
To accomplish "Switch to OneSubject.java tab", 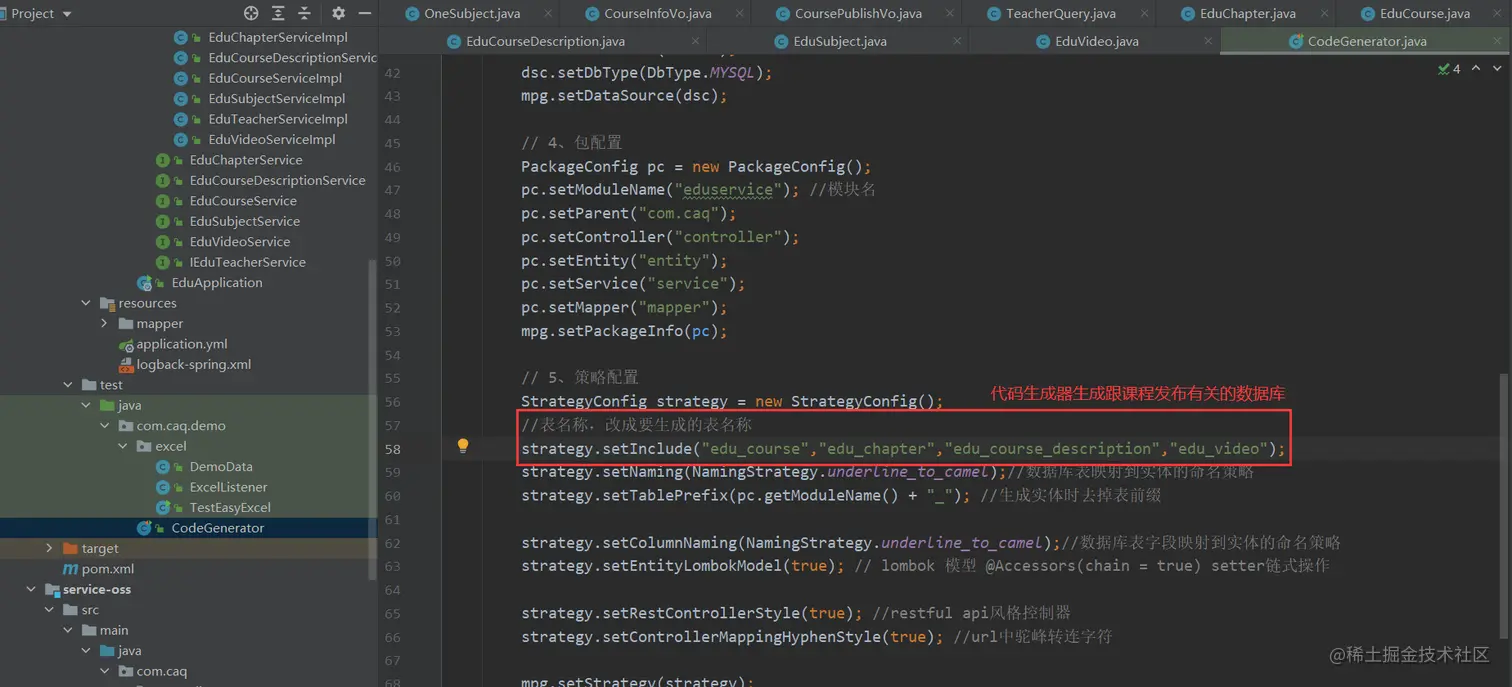I will pyautogui.click(x=471, y=13).
